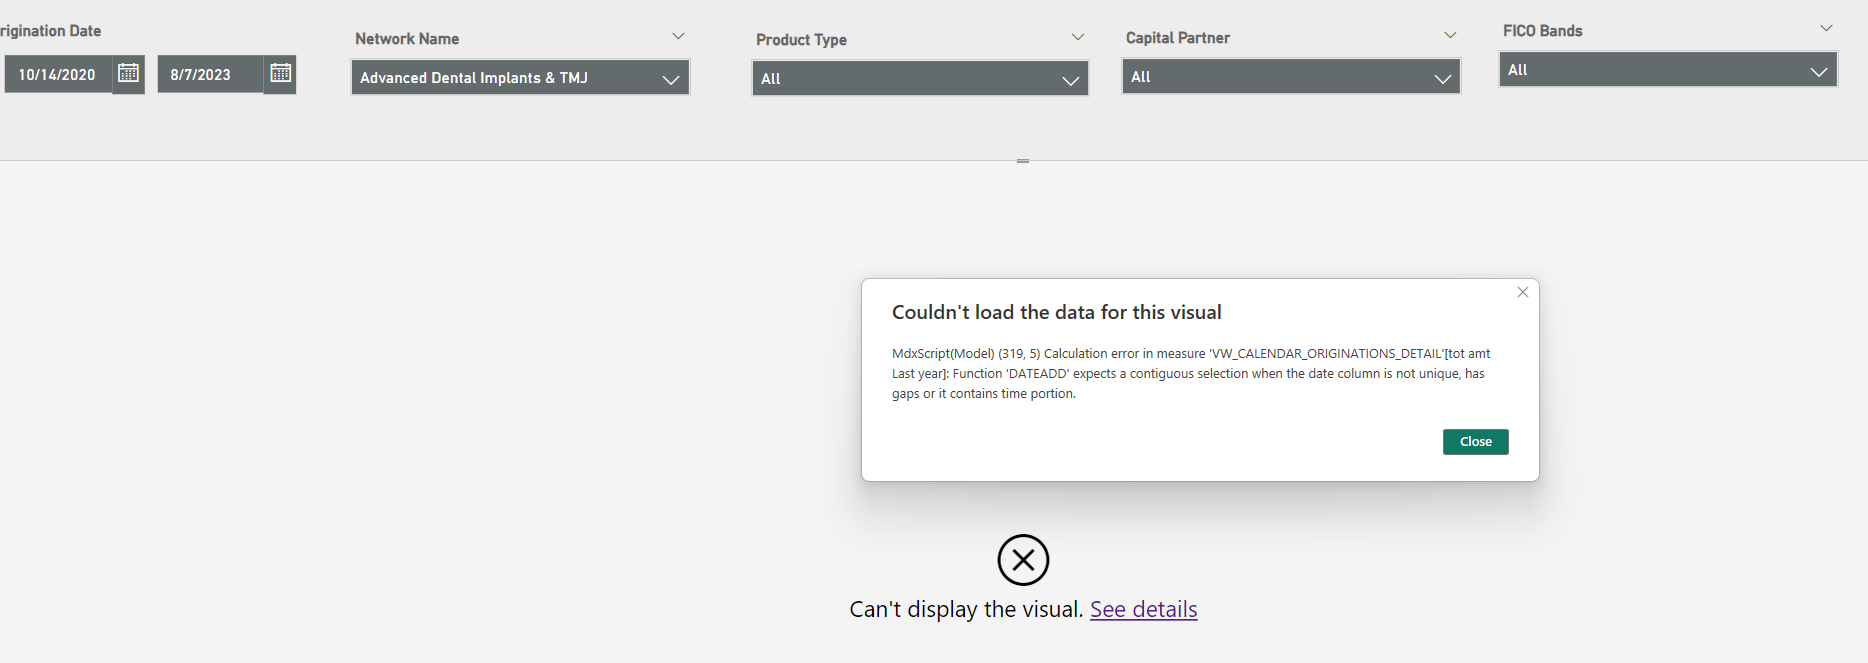
Task: Open the Capital Partner dropdown set to All
Action: (1291, 77)
